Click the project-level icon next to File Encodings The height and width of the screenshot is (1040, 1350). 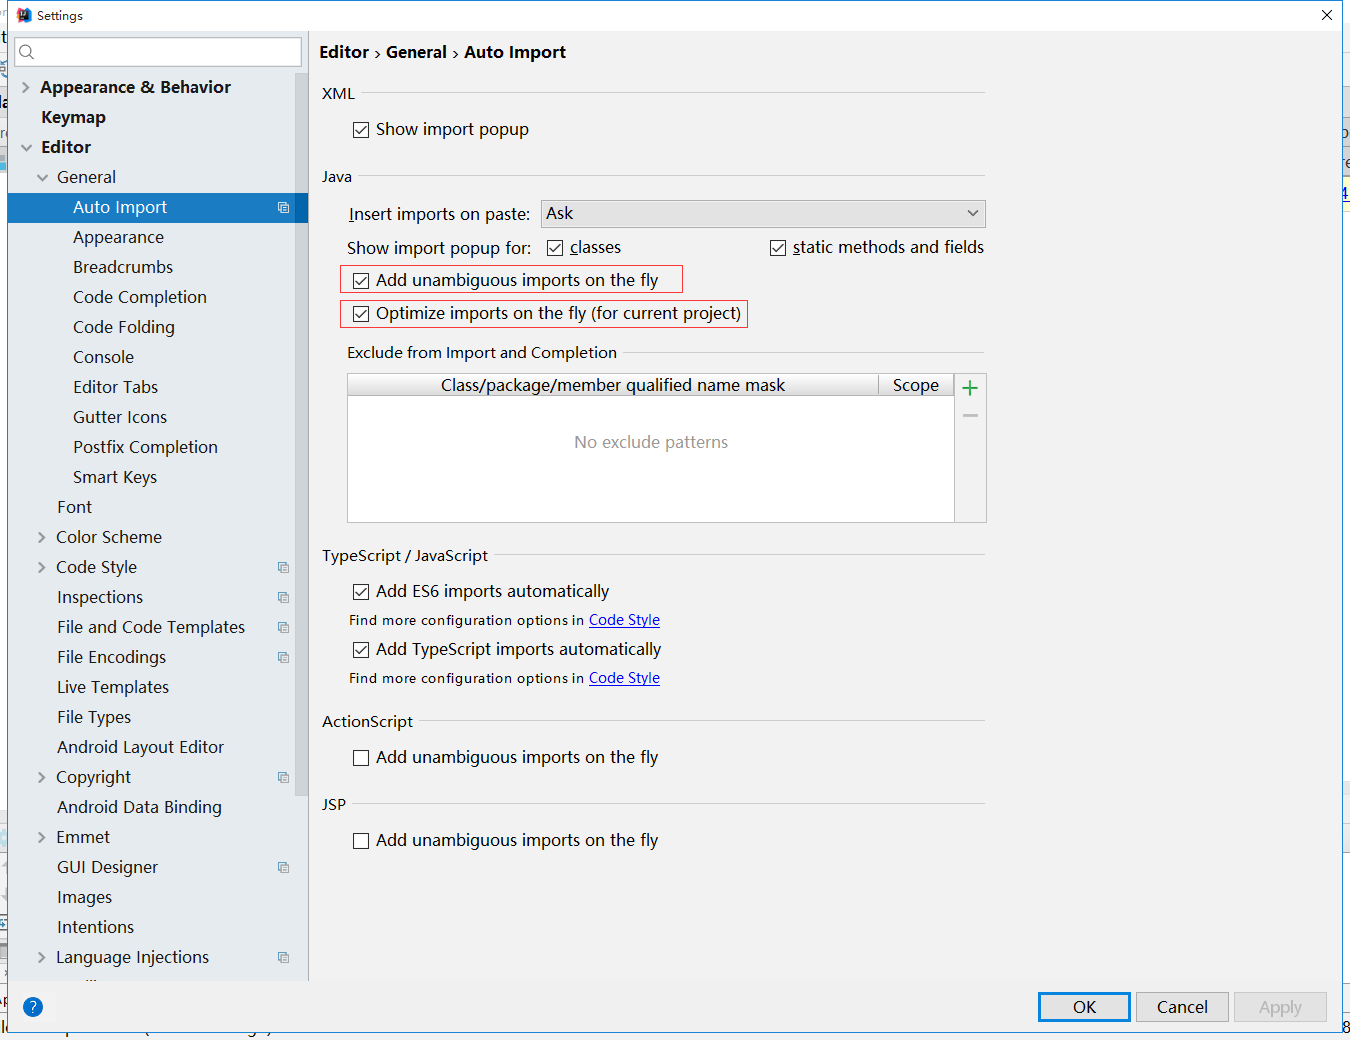tap(283, 658)
